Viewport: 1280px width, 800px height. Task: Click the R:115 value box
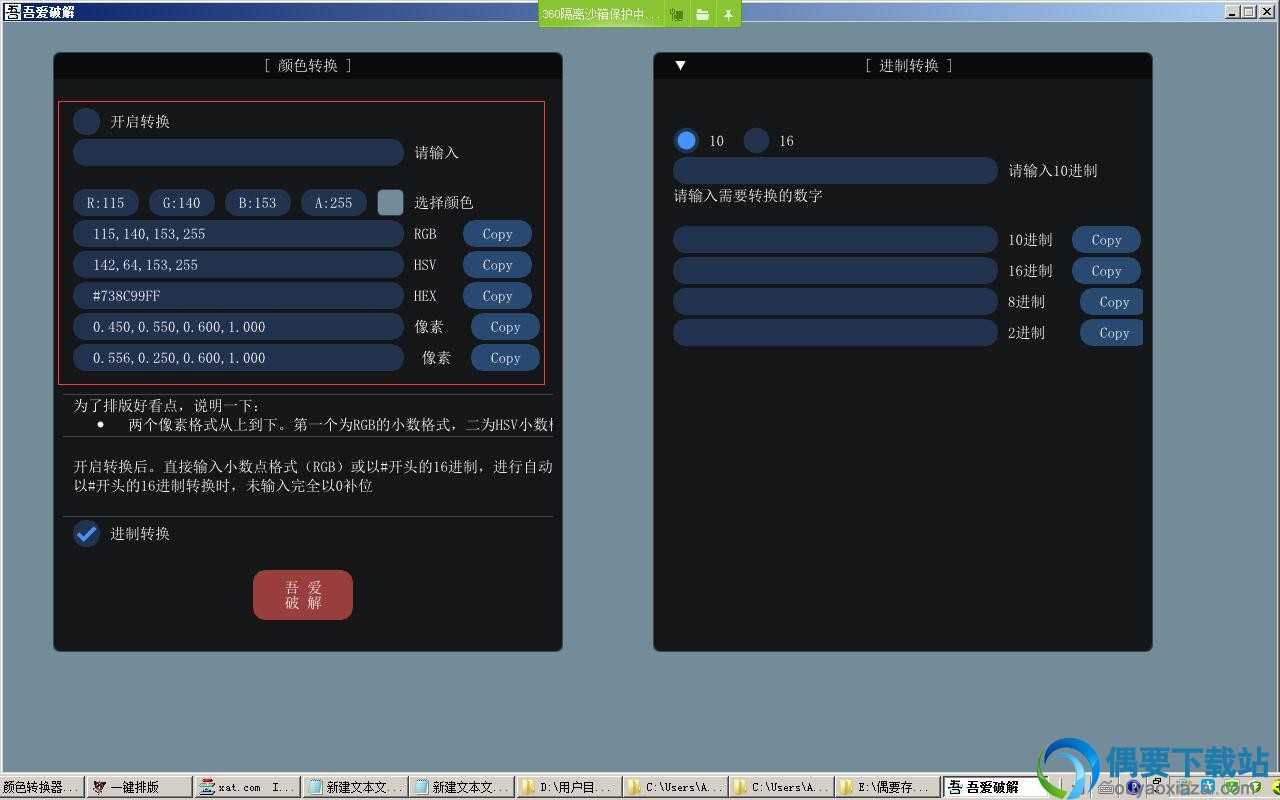pos(106,203)
